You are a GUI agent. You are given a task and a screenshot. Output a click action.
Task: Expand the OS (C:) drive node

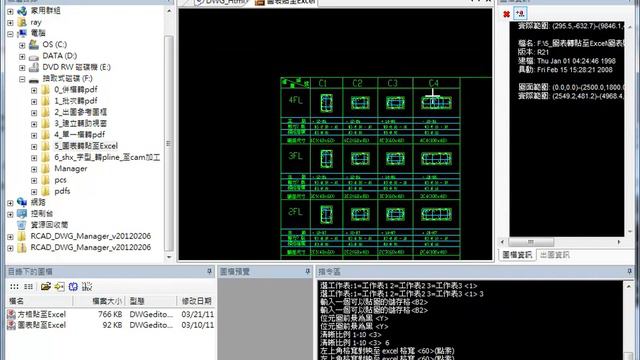[22, 45]
